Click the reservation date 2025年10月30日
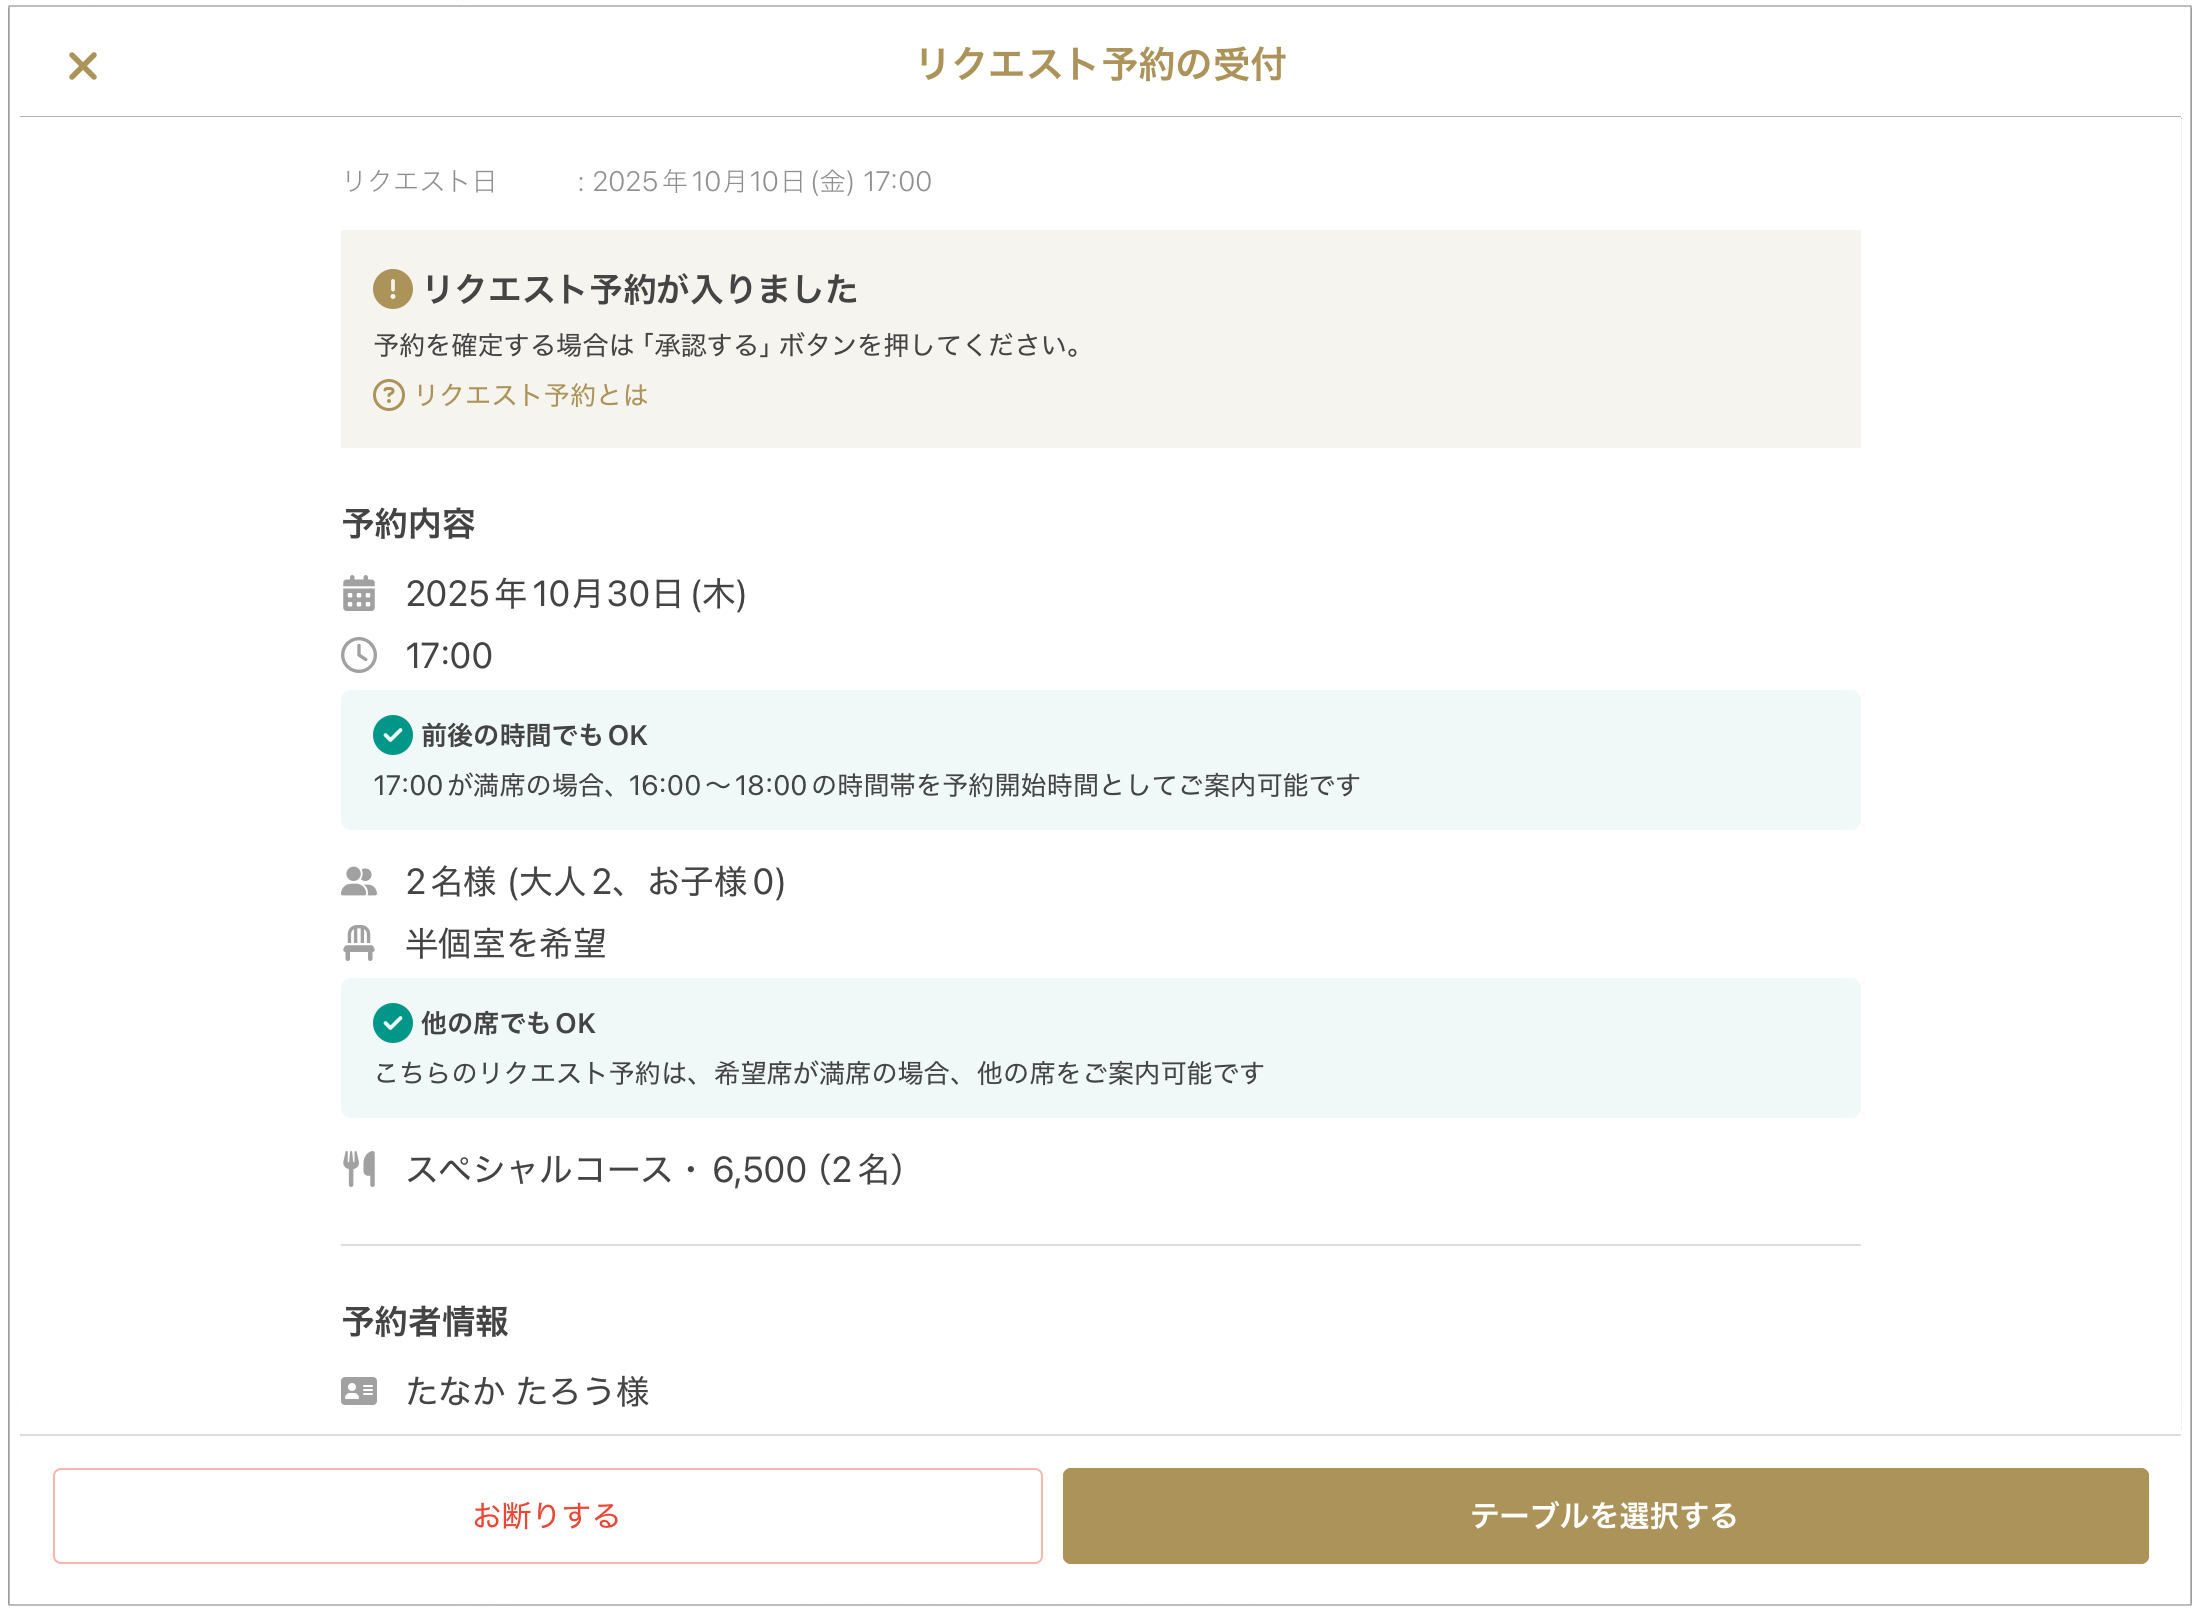This screenshot has width=2198, height=1612. click(575, 594)
